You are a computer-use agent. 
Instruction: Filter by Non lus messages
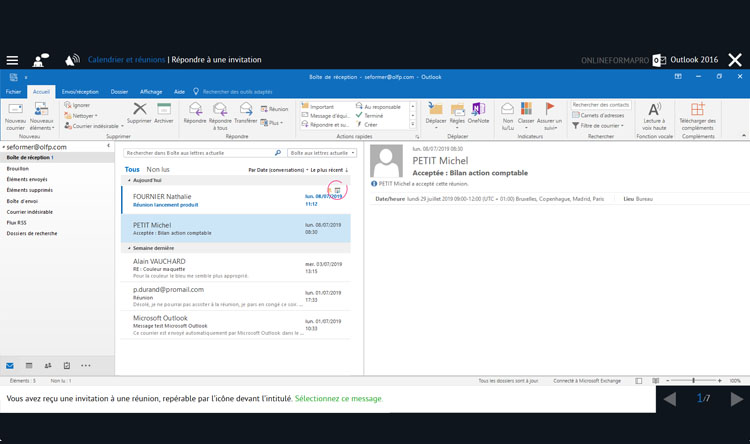158,169
